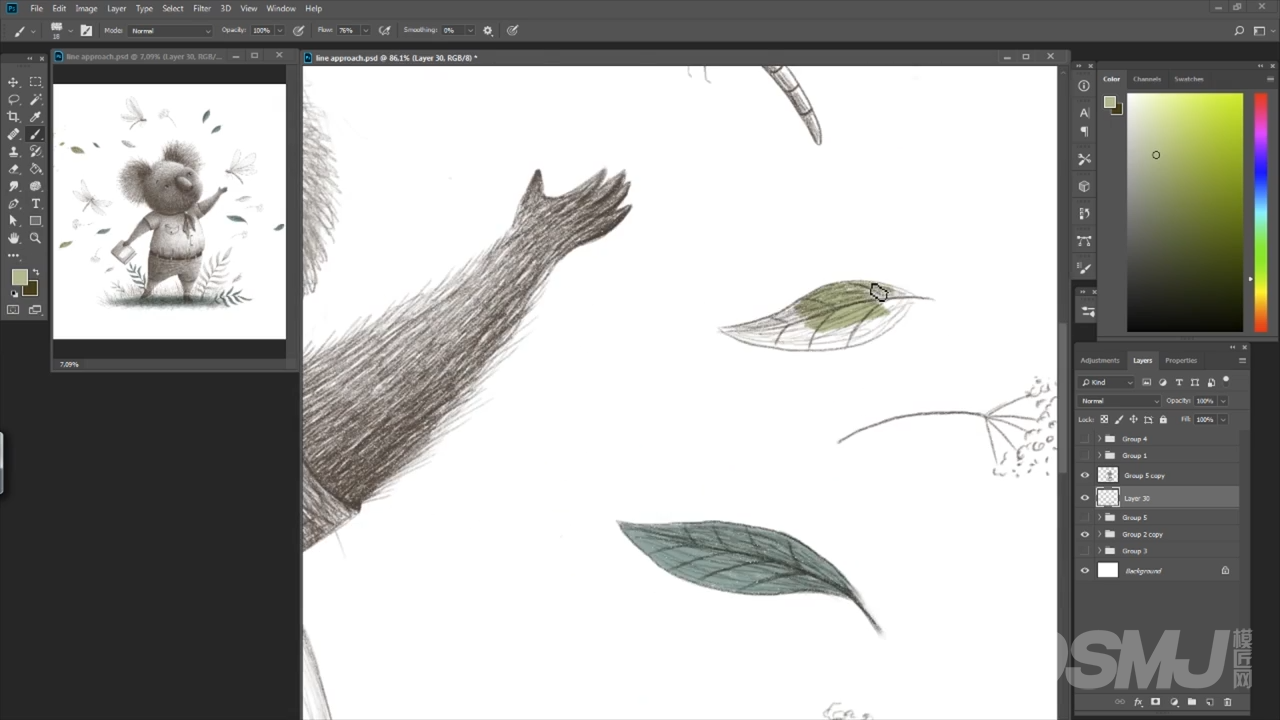
Task: Open the Edit Toolbar three-dots button
Action: [13, 256]
